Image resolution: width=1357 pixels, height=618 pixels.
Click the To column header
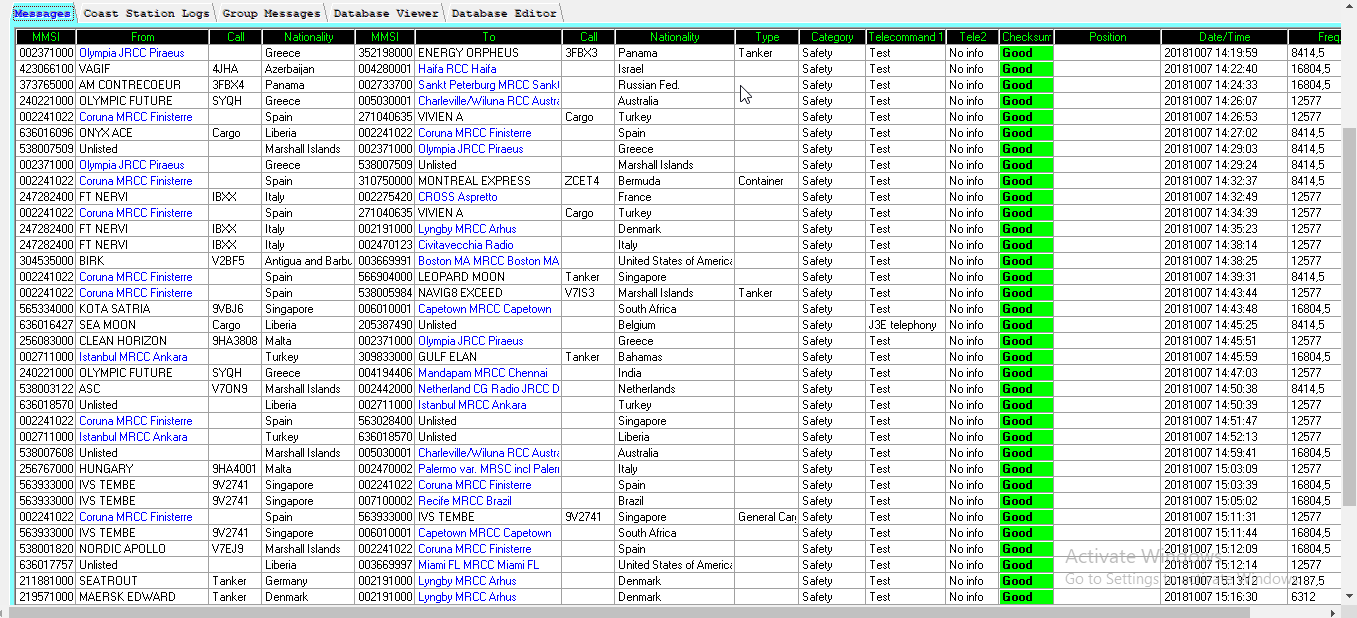488,37
